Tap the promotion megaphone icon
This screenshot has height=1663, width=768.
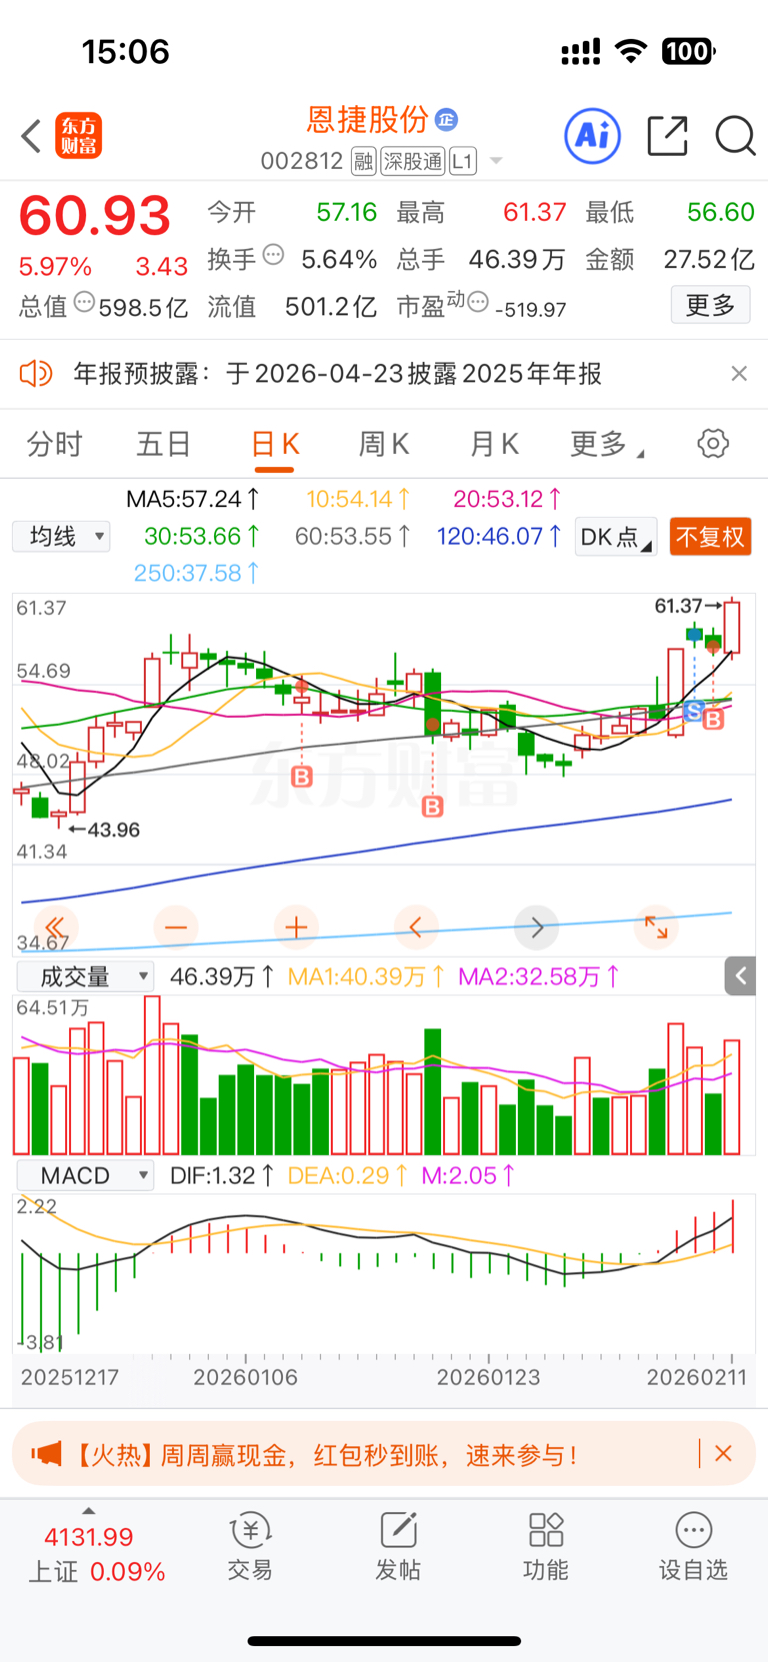click(46, 1453)
